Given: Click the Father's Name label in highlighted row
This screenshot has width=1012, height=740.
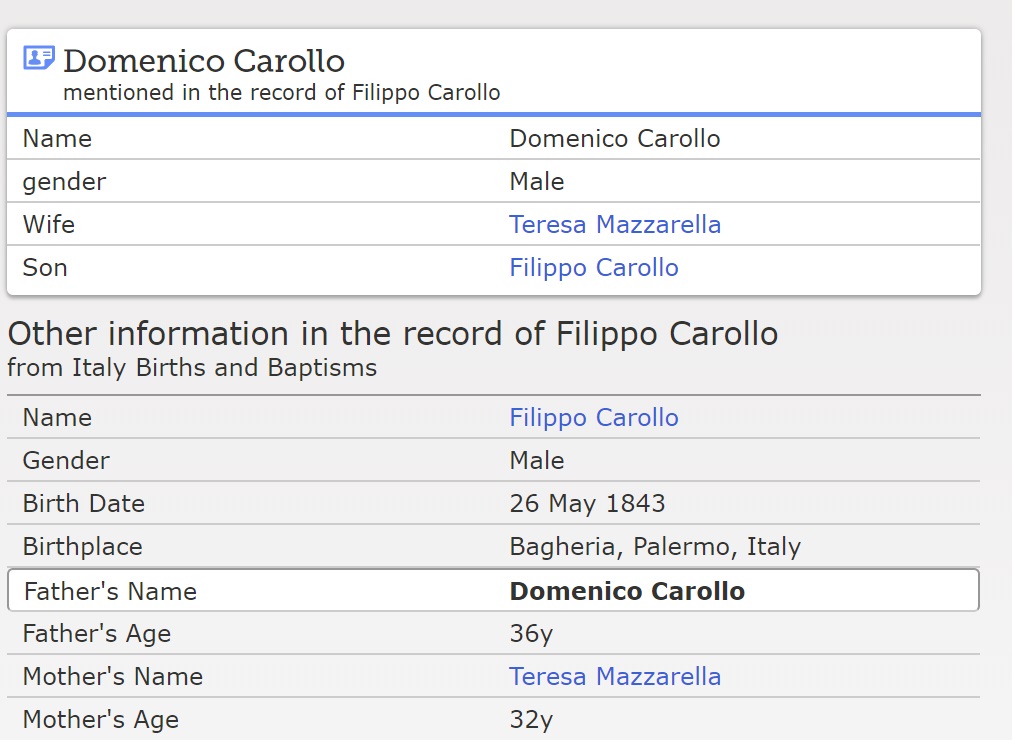Looking at the screenshot, I should pos(110,591).
